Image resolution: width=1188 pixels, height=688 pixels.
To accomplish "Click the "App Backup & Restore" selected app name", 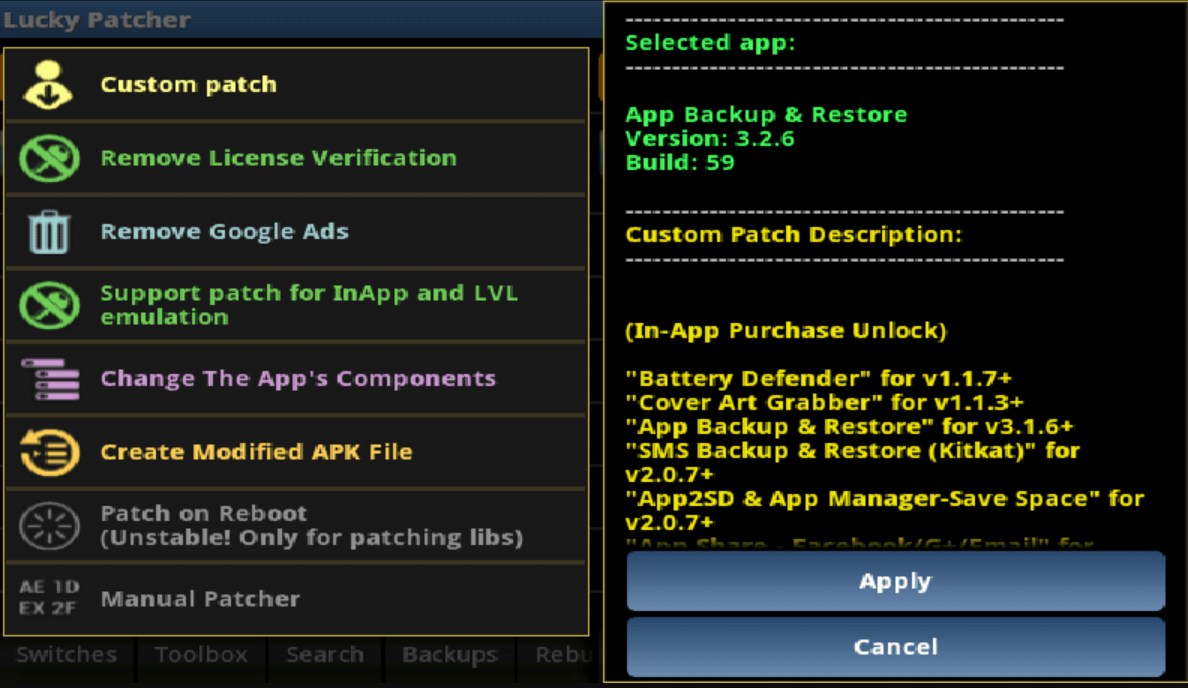I will [766, 114].
